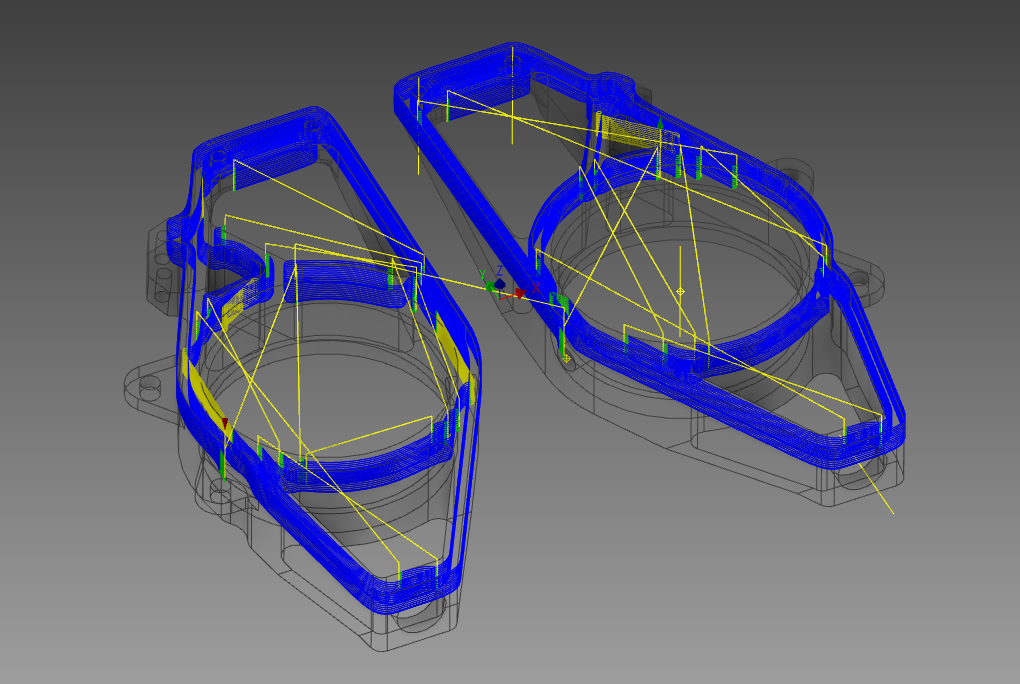Click the yellow diamond marker below the origin
Viewport: 1020px width, 684px height.
567,357
